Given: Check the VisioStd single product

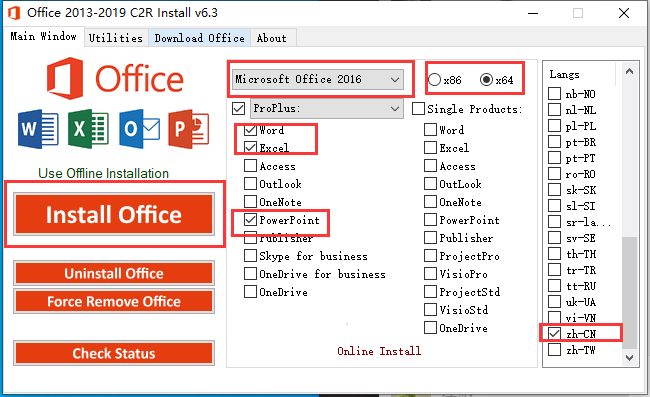Looking at the screenshot, I should coord(430,310).
